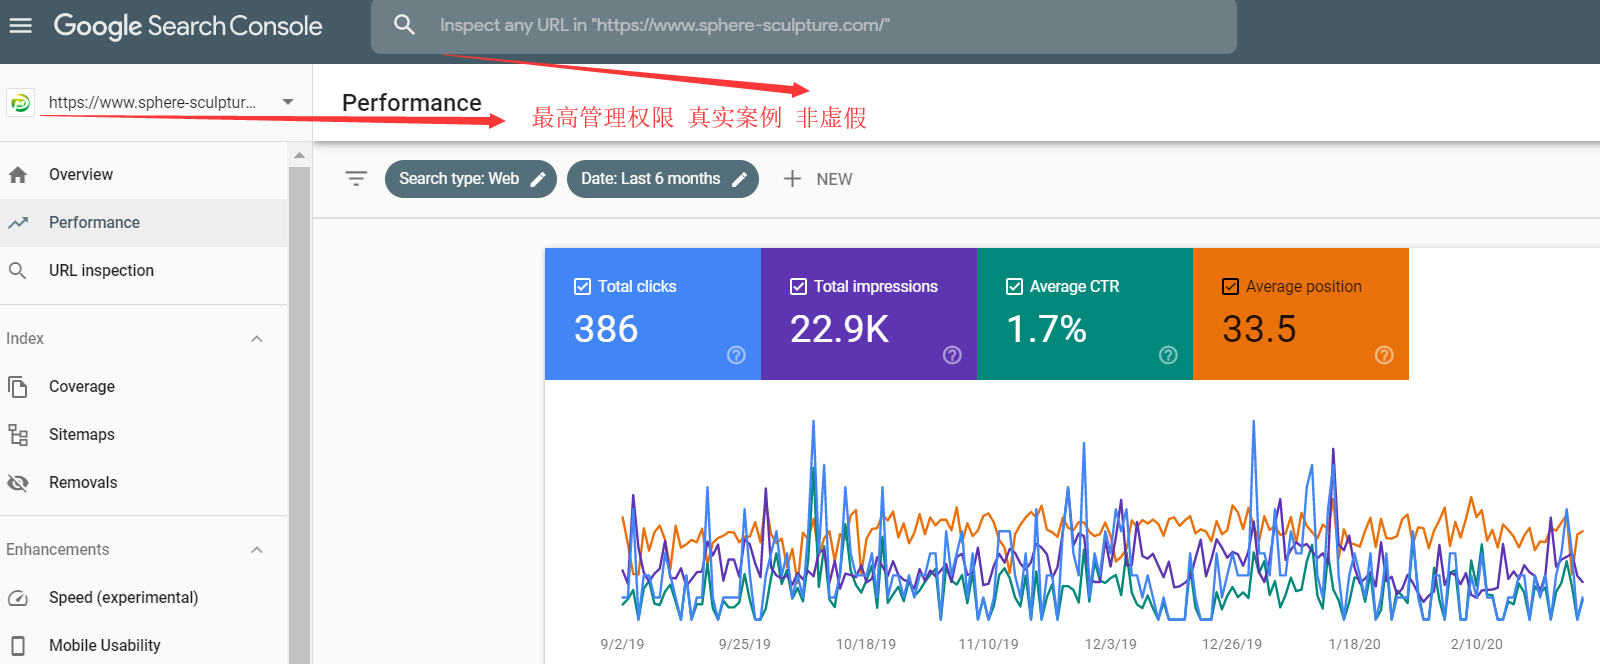
Task: Click the Sitemaps tree icon
Action: (18, 435)
